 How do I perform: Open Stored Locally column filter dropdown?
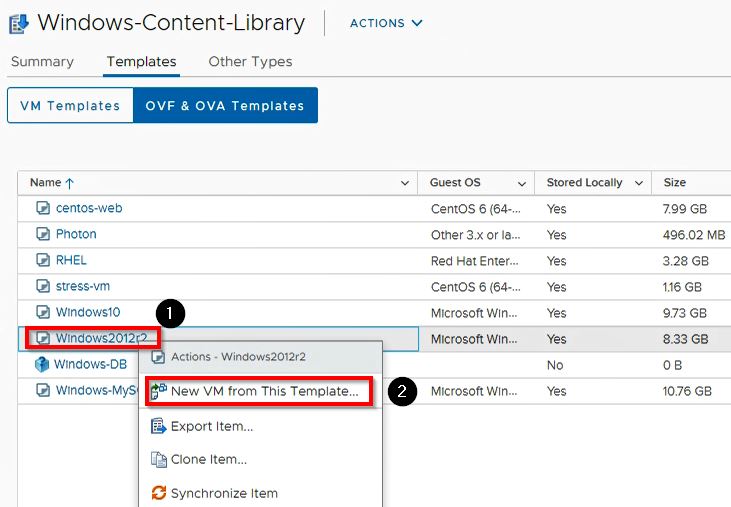[638, 183]
